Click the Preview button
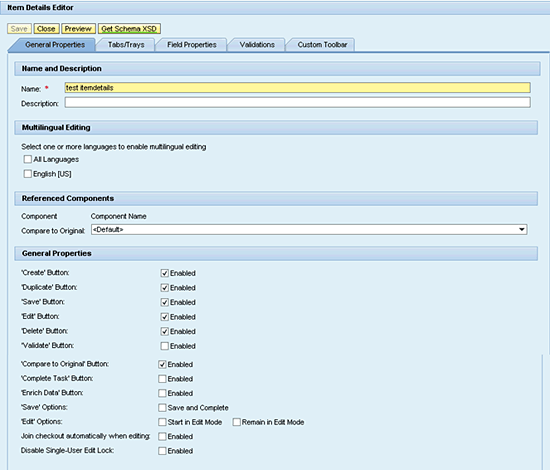Viewport: 550px width, 470px height. click(78, 29)
